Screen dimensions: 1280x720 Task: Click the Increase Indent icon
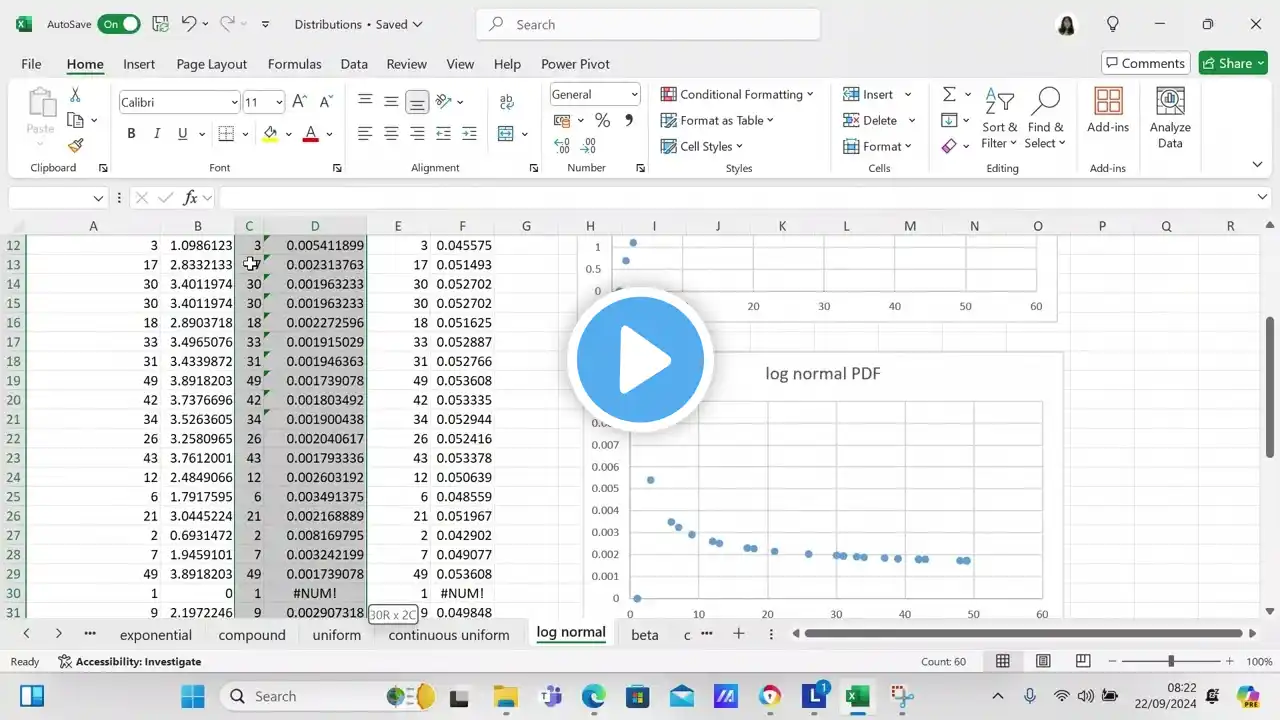(469, 134)
